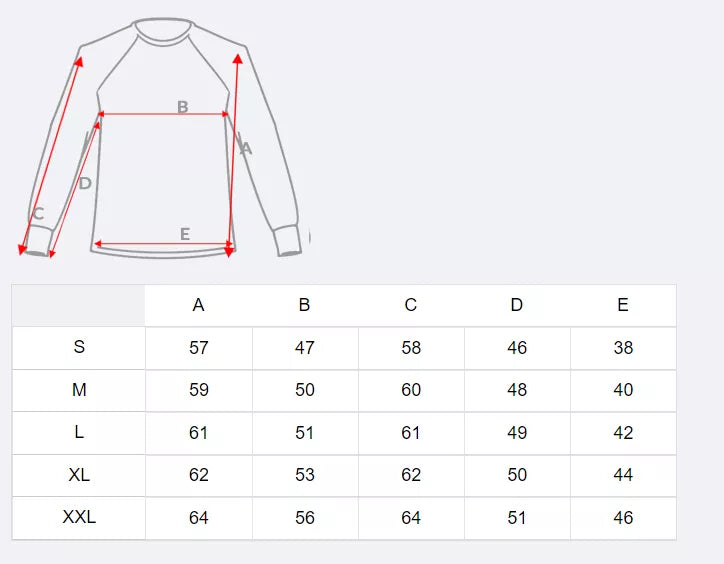Select column header B in the size table
The image size is (724, 564).
click(x=305, y=305)
